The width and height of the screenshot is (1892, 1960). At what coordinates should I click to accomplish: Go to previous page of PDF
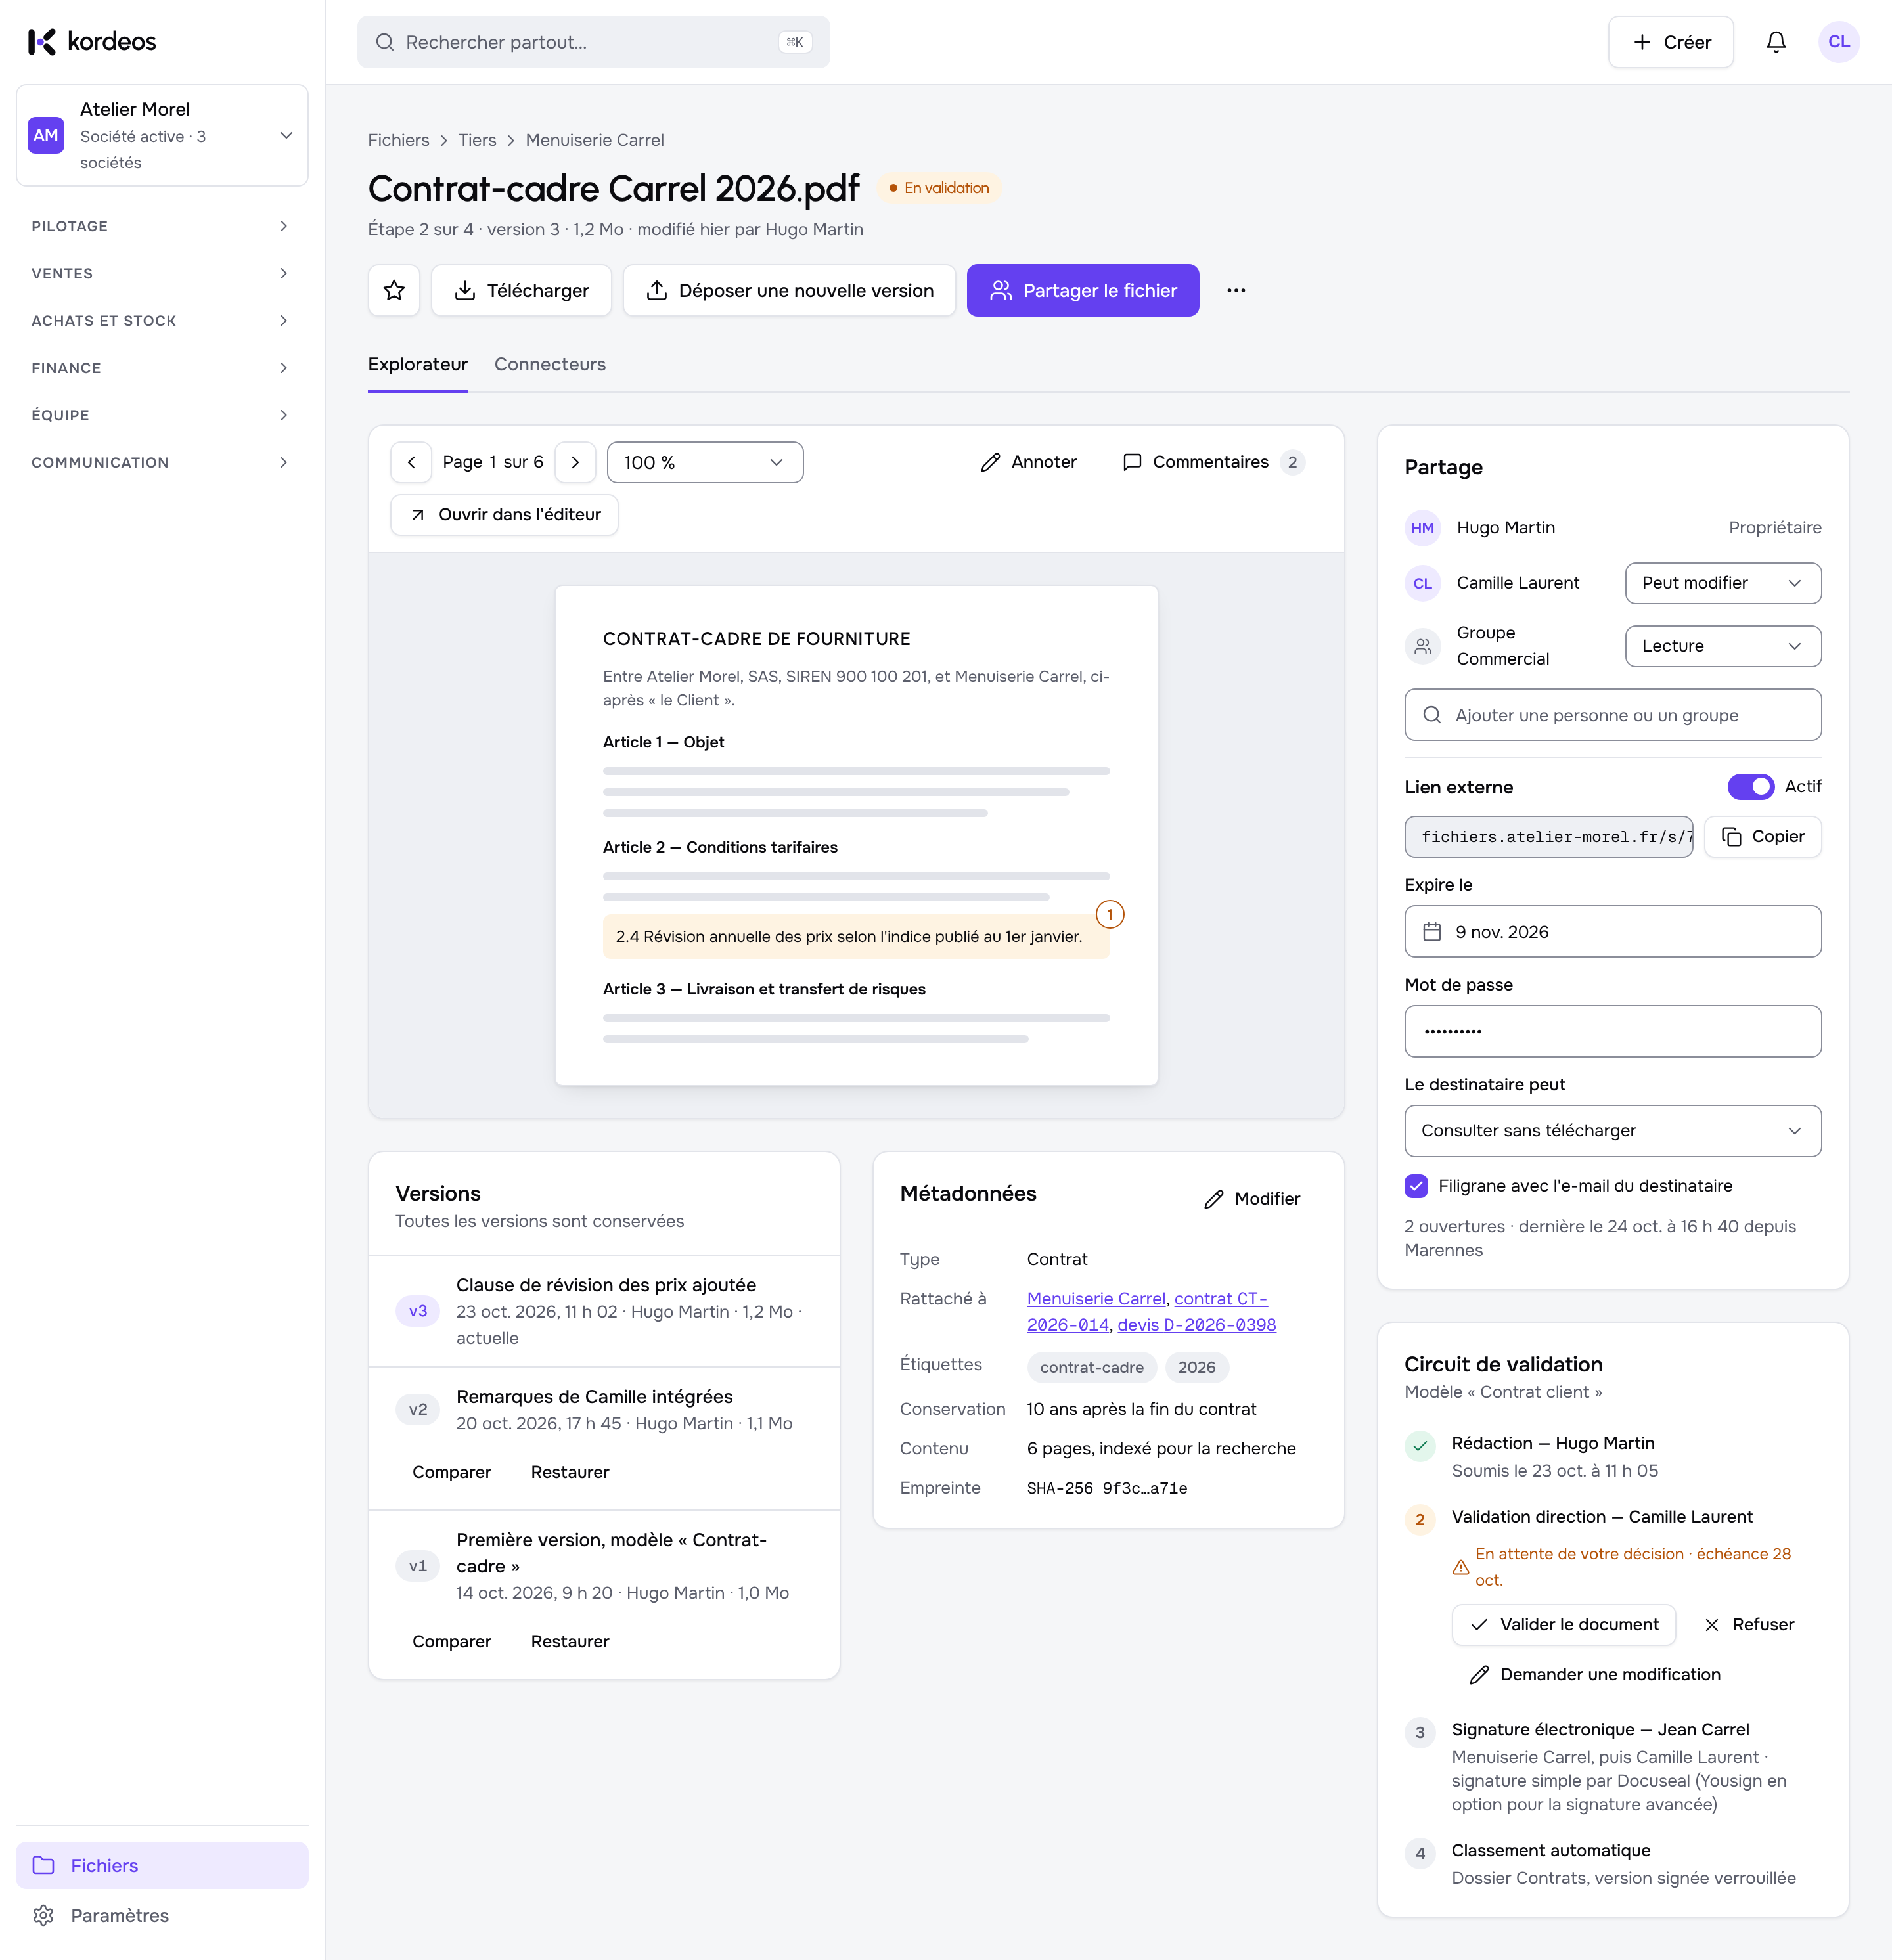(411, 462)
